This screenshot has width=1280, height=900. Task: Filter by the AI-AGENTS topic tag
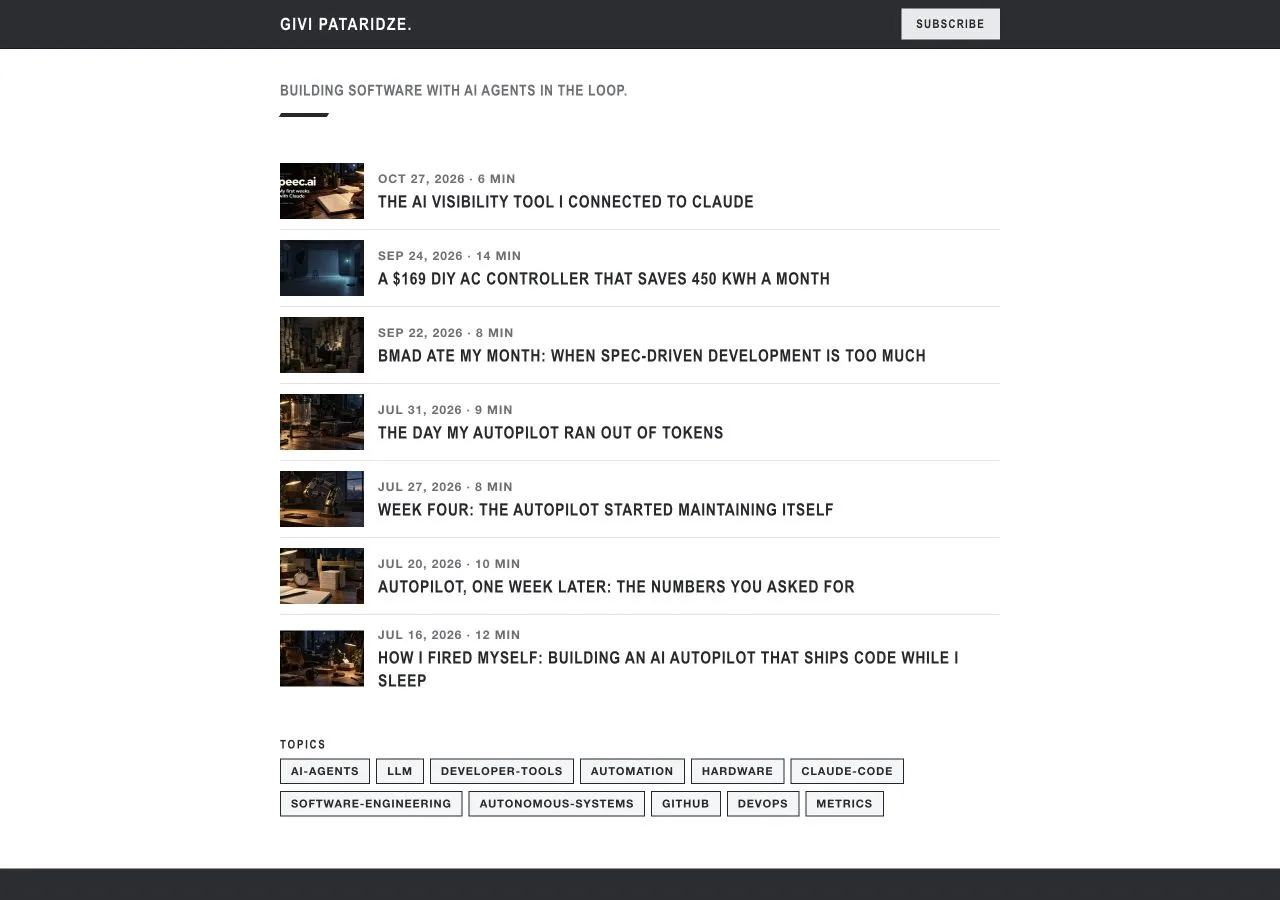(x=325, y=771)
